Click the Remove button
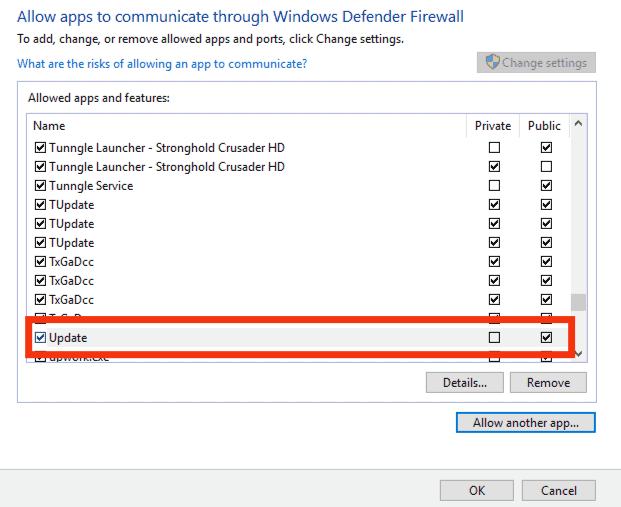The height and width of the screenshot is (507, 621). point(548,382)
